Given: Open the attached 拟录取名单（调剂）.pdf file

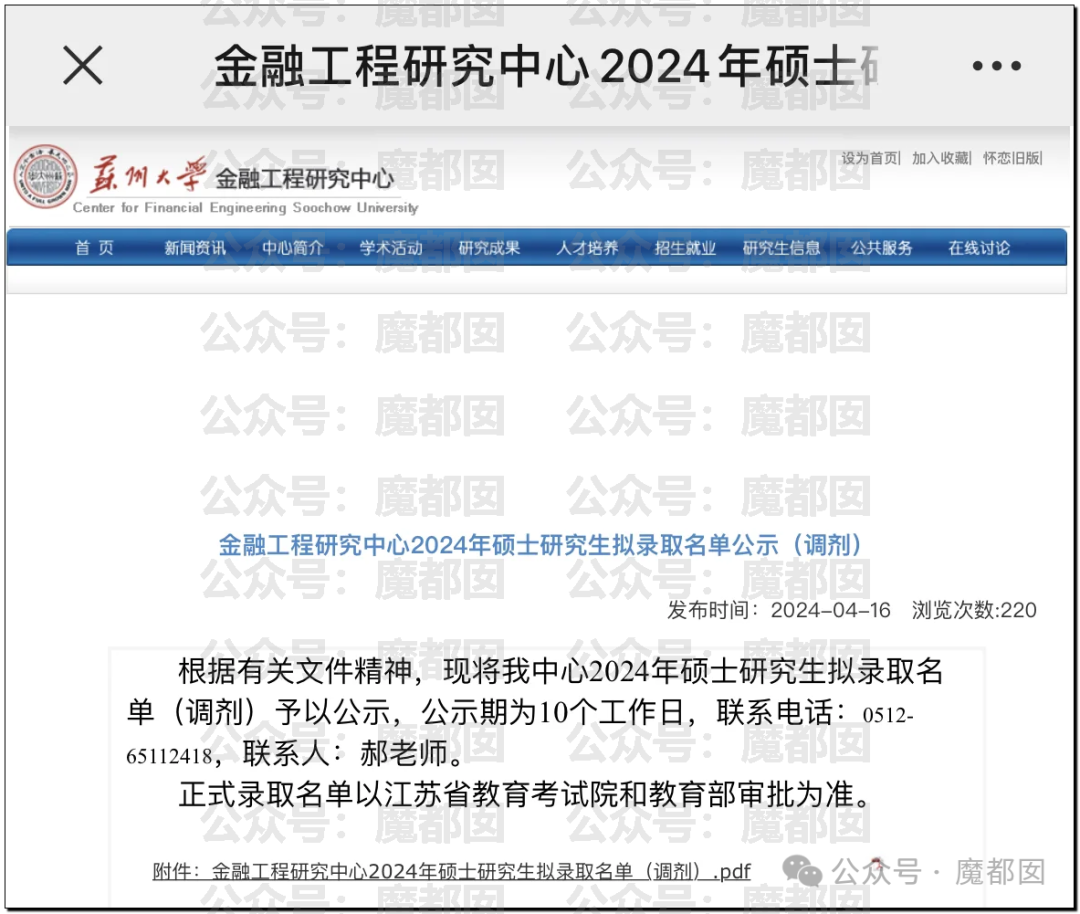Looking at the screenshot, I should pyautogui.click(x=451, y=871).
